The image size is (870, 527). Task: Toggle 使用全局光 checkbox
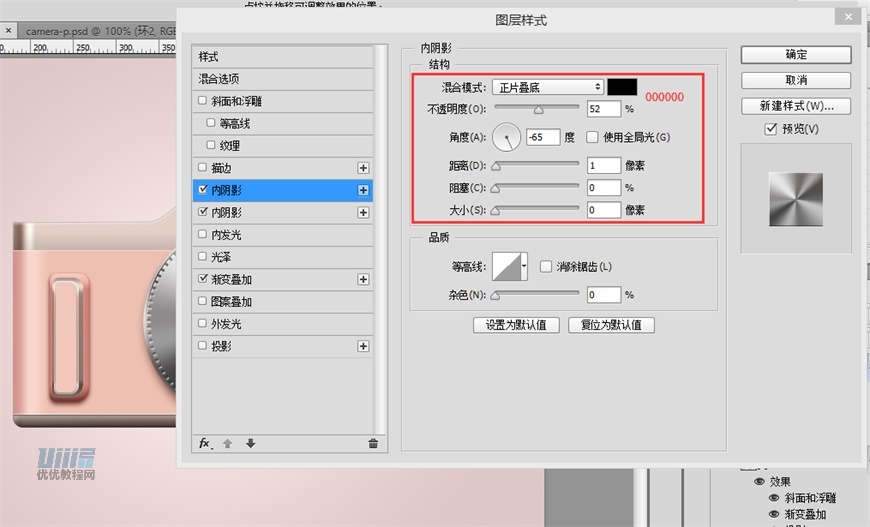pos(592,137)
